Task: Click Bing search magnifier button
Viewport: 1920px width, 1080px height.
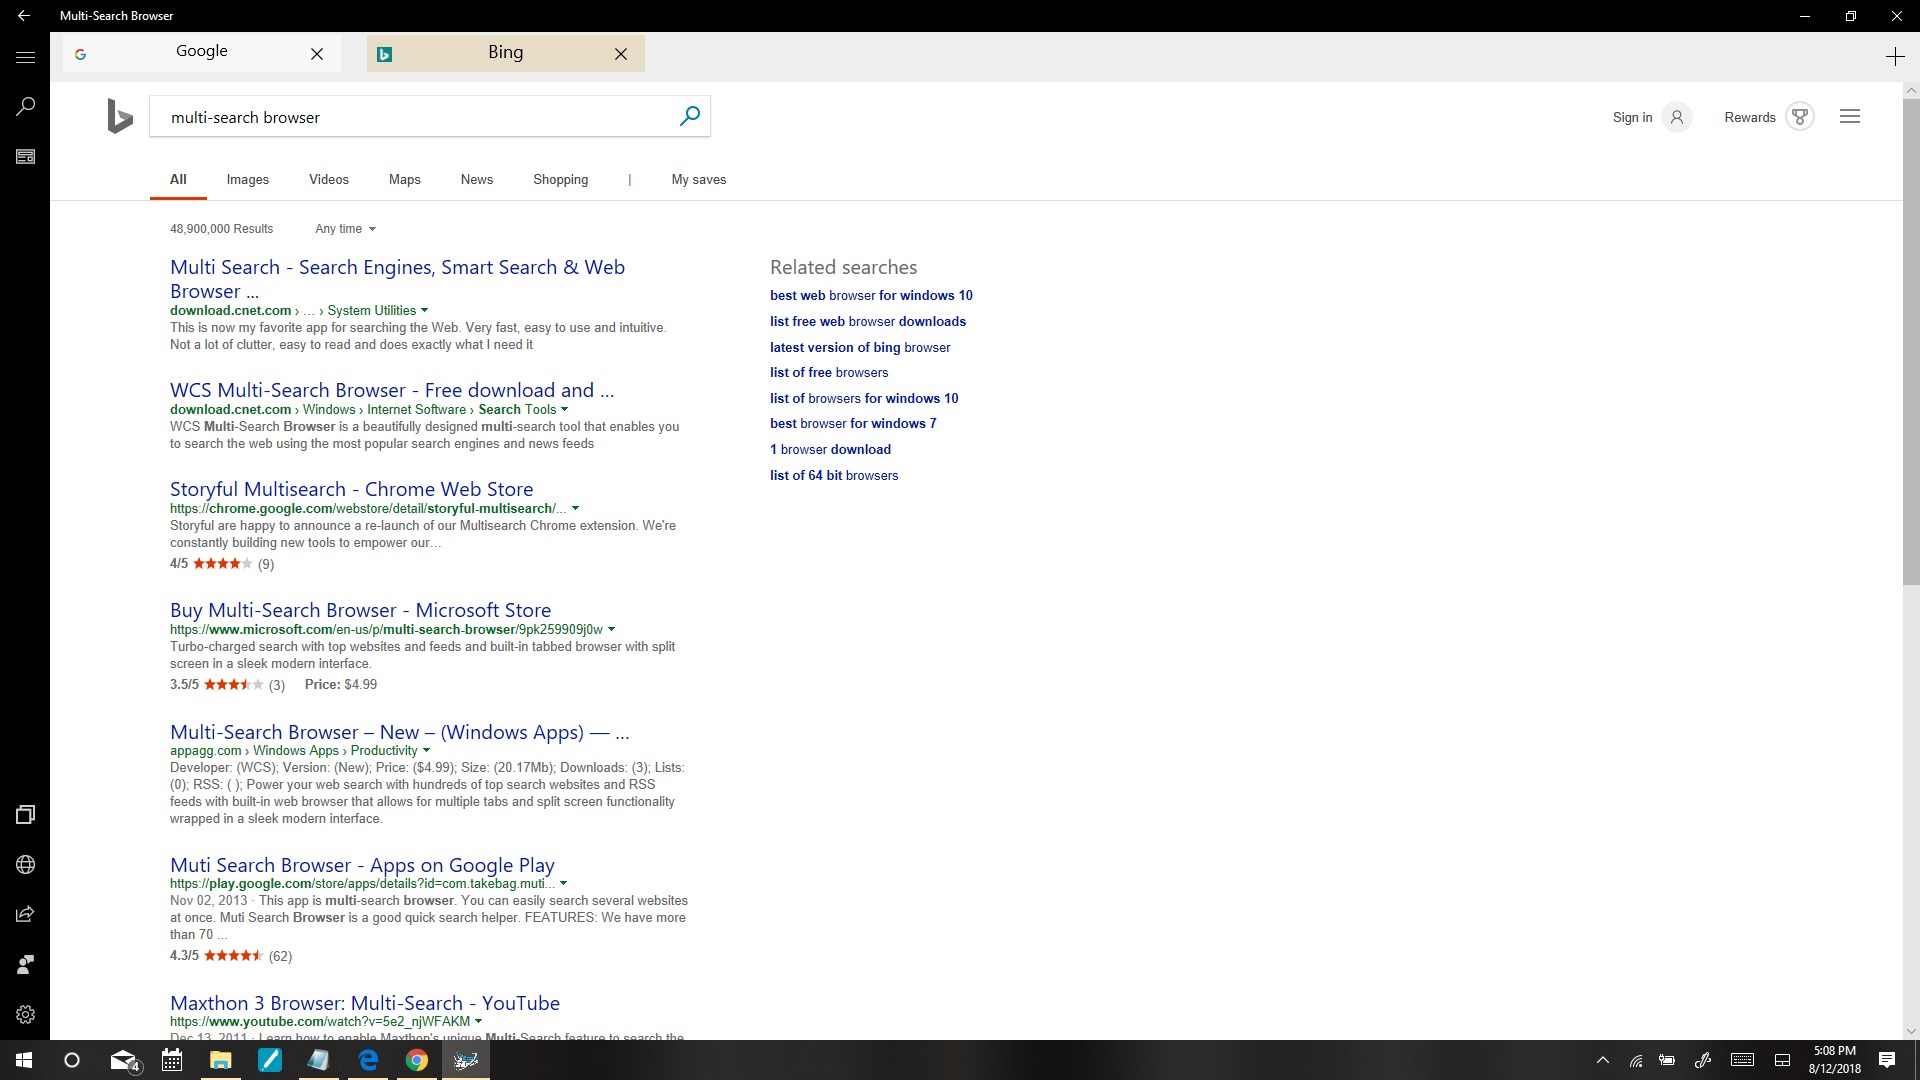Action: pyautogui.click(x=689, y=116)
